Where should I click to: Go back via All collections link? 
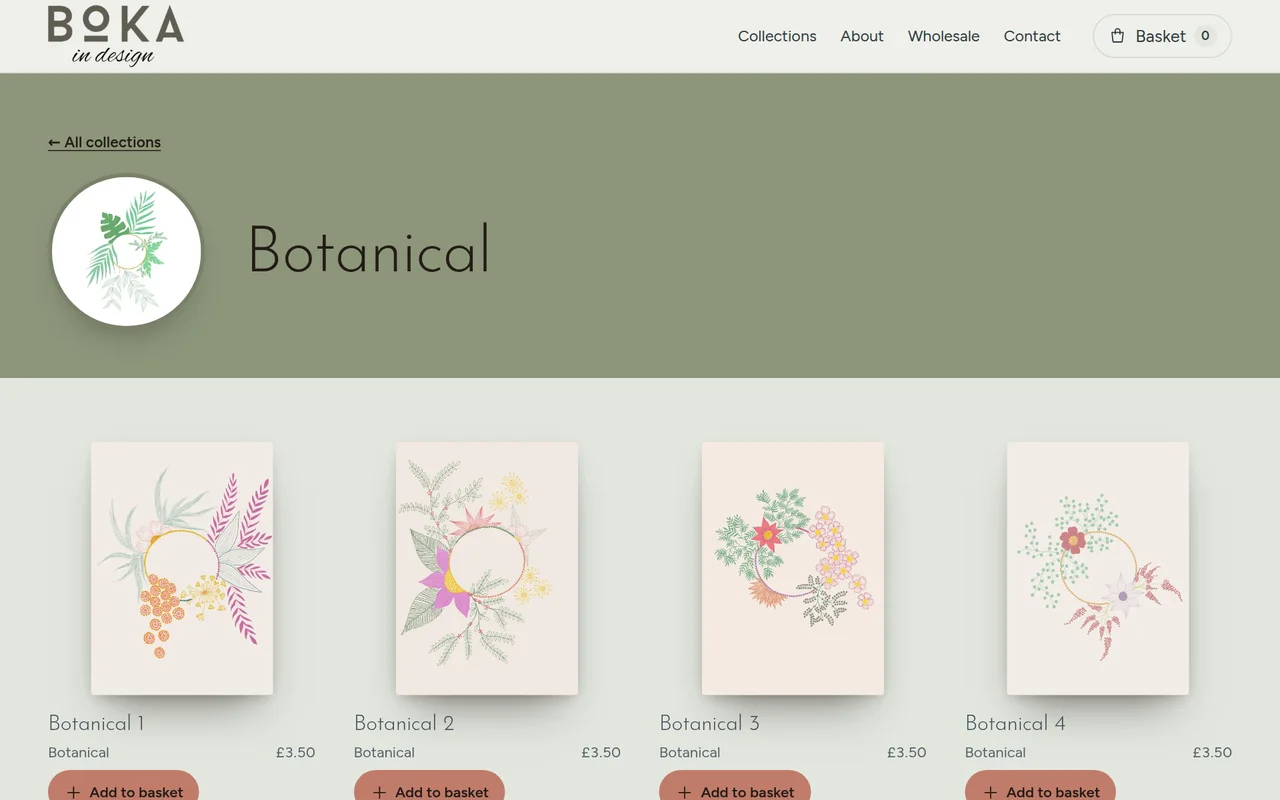[104, 142]
